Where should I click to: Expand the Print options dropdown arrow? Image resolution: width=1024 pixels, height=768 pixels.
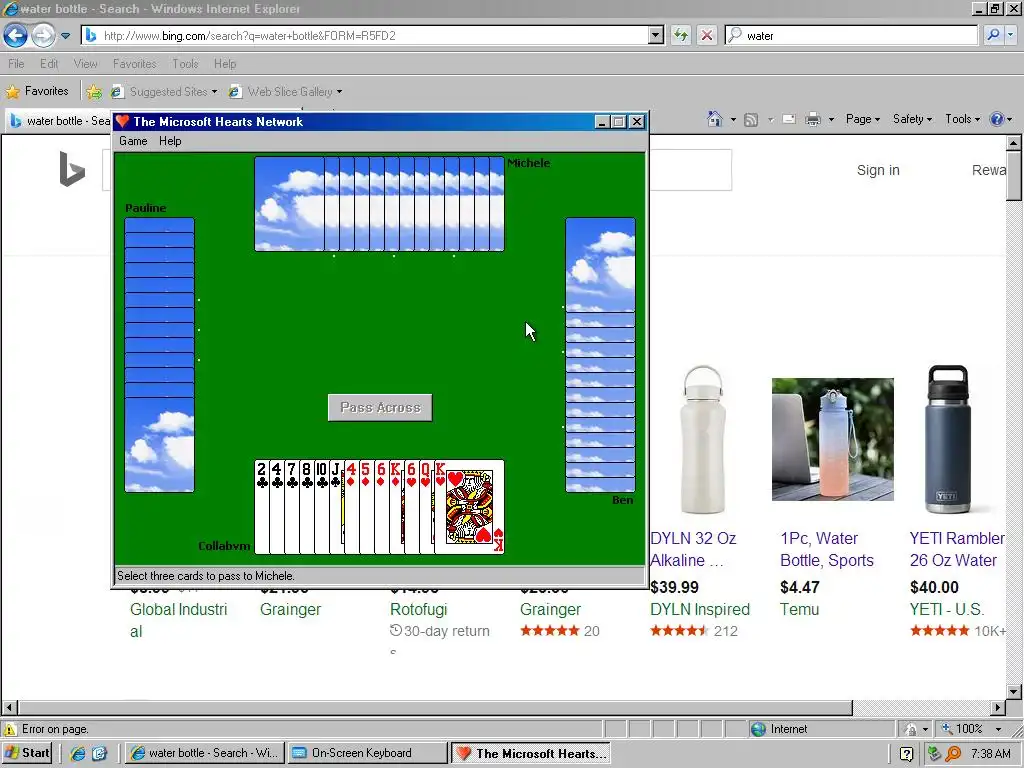831,120
